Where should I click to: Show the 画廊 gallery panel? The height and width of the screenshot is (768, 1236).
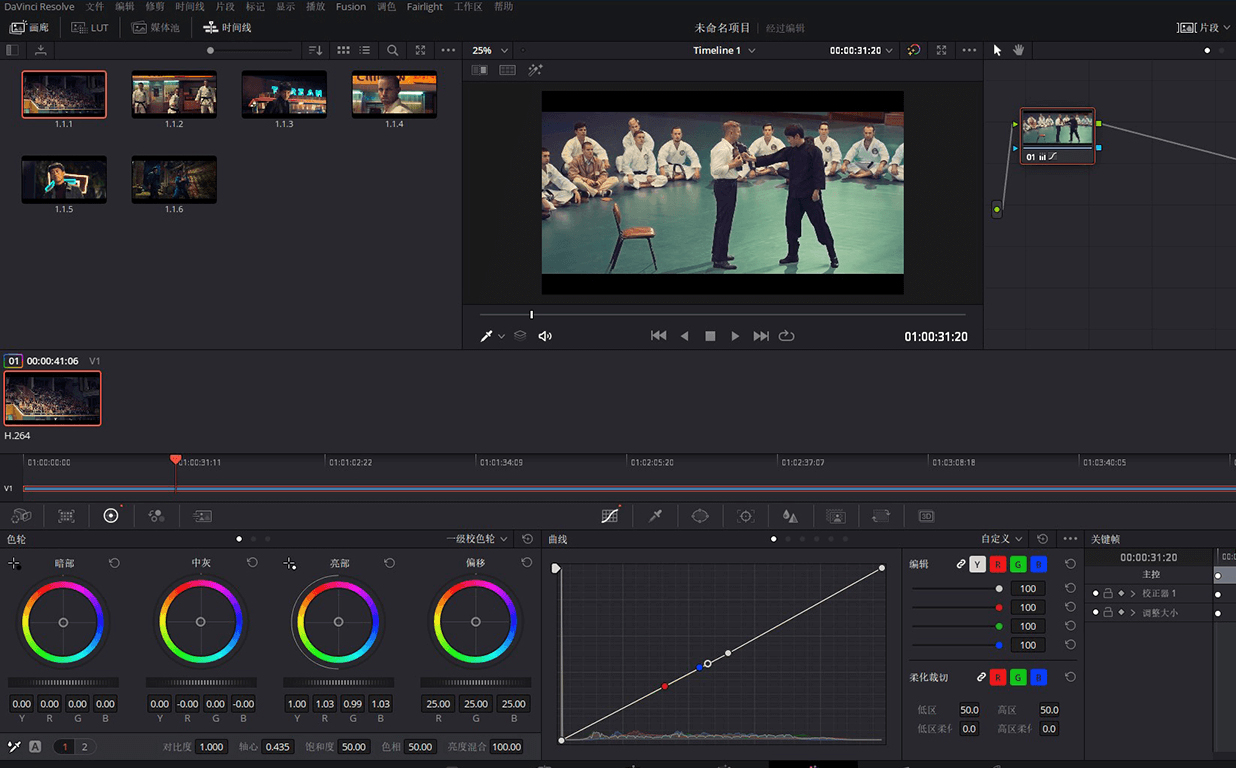29,27
